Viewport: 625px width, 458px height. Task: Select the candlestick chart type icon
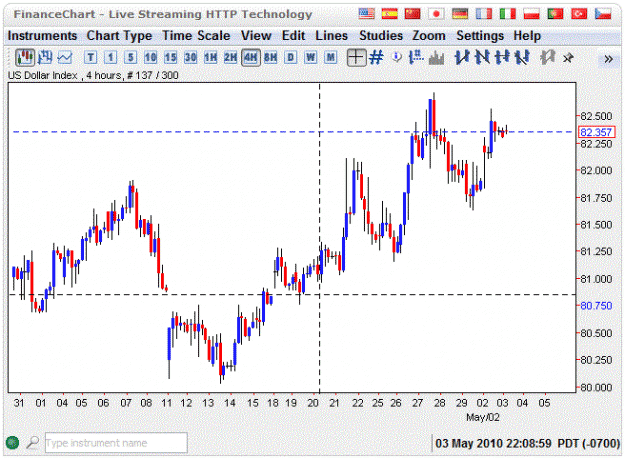24,58
